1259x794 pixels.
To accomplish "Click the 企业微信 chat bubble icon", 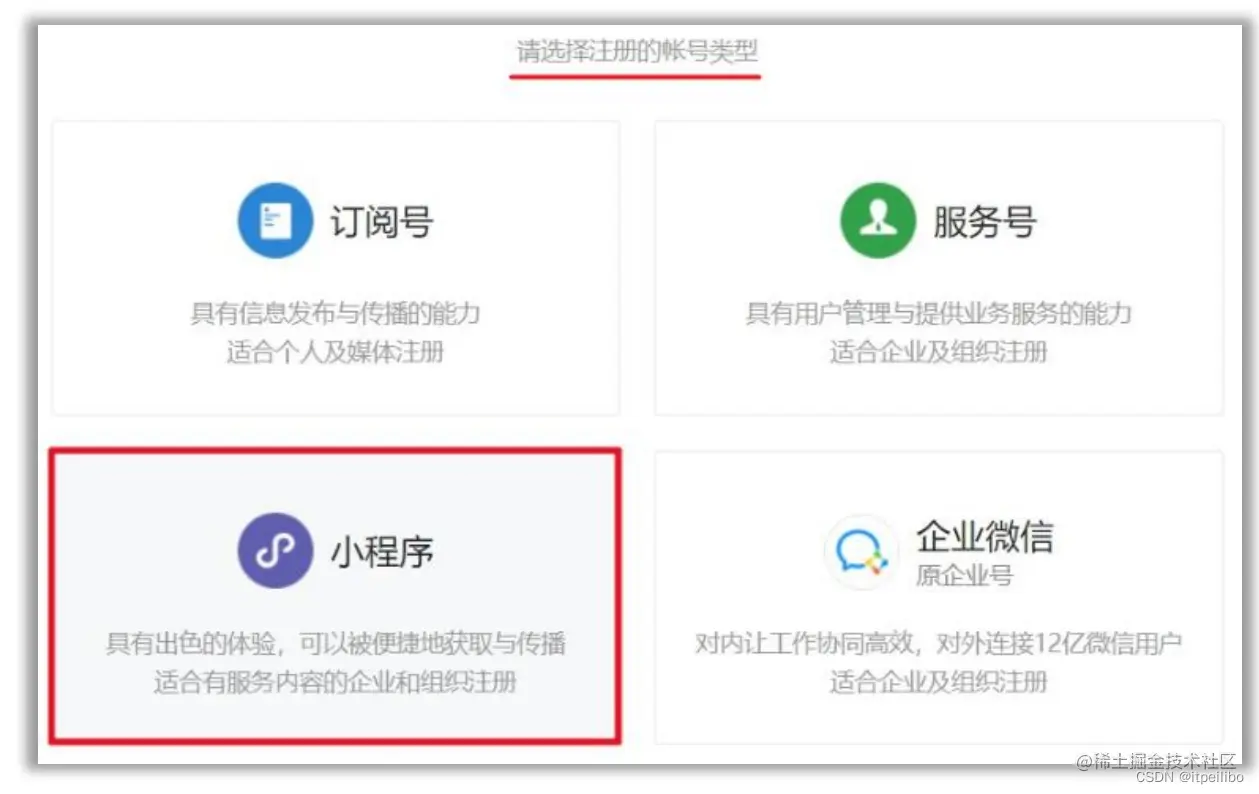I will (861, 551).
